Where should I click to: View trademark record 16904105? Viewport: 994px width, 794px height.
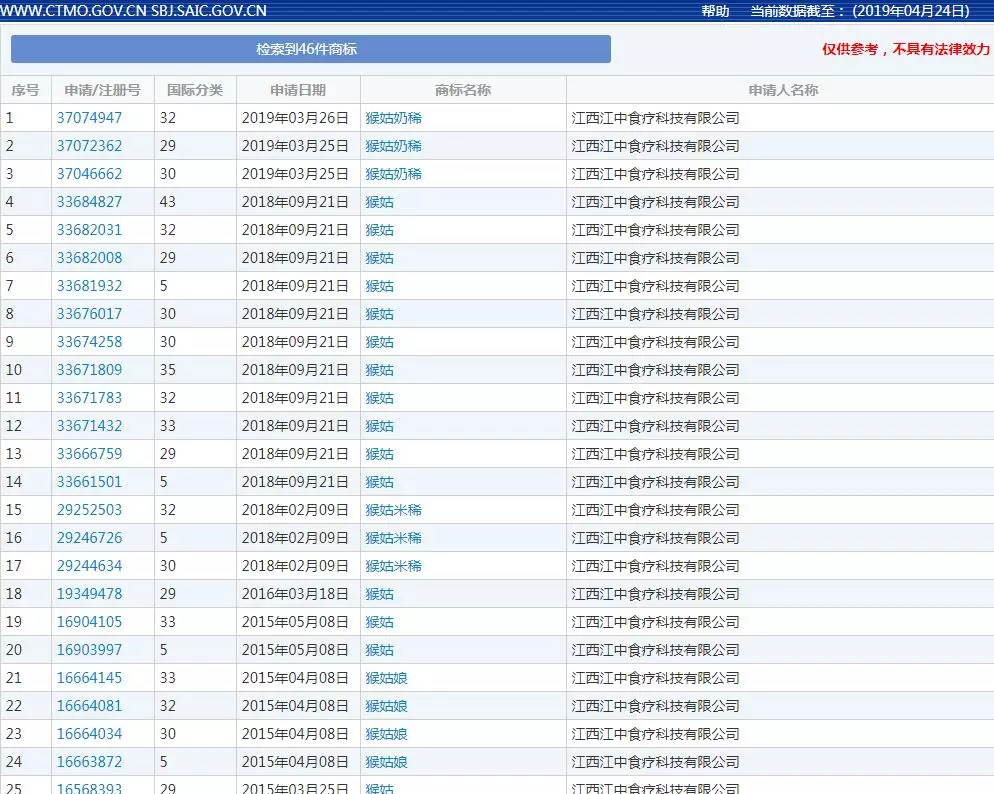89,622
